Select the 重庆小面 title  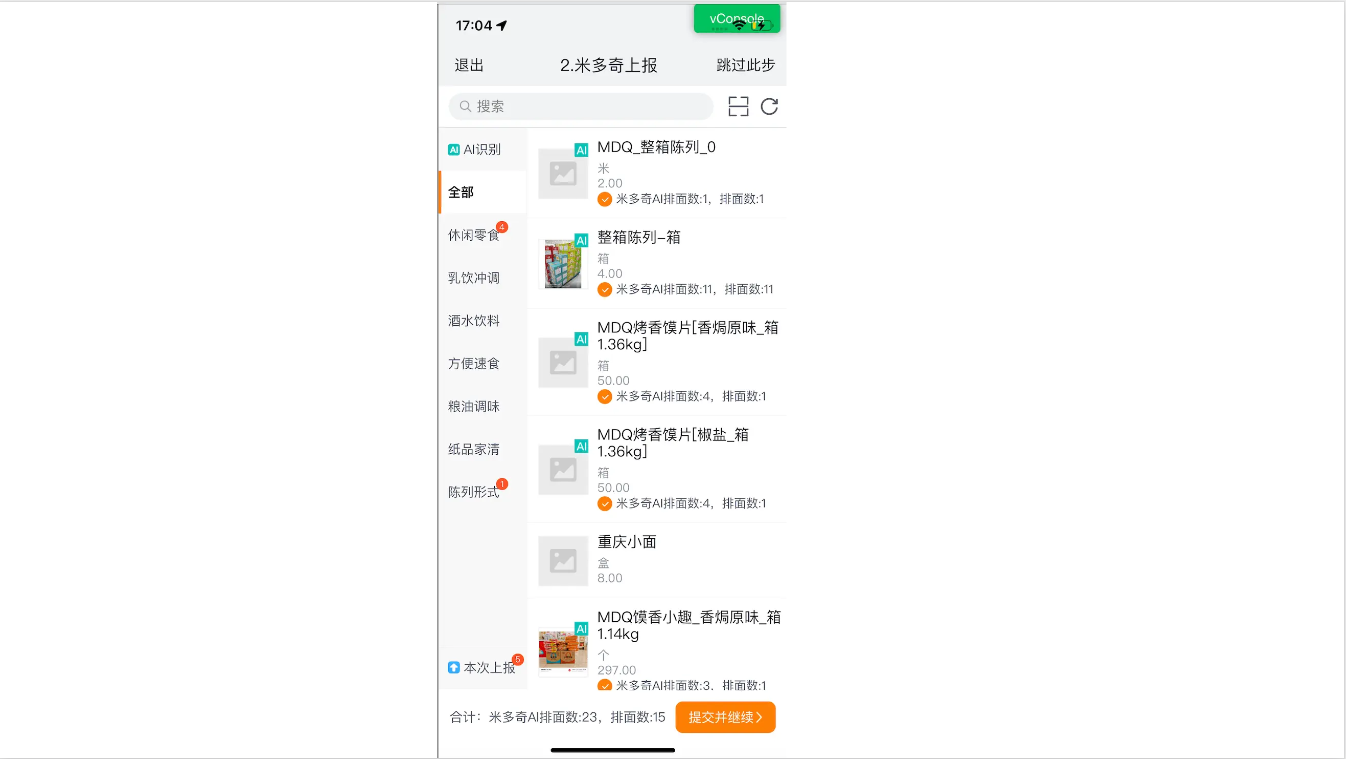click(627, 541)
